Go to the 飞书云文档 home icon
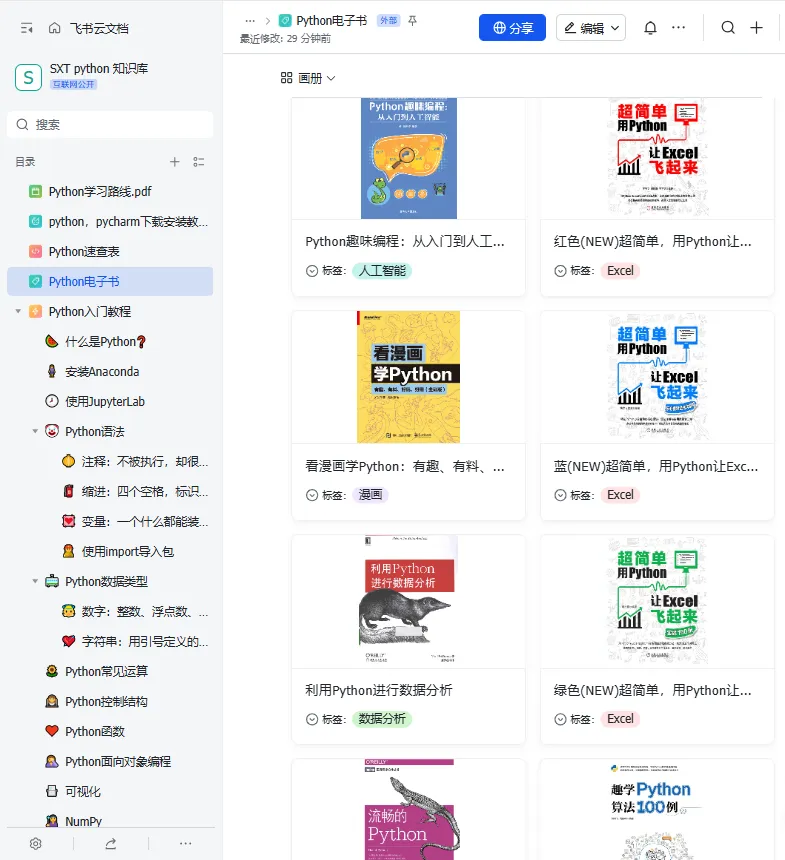Screen dimensions: 785x860 [x=54, y=28]
